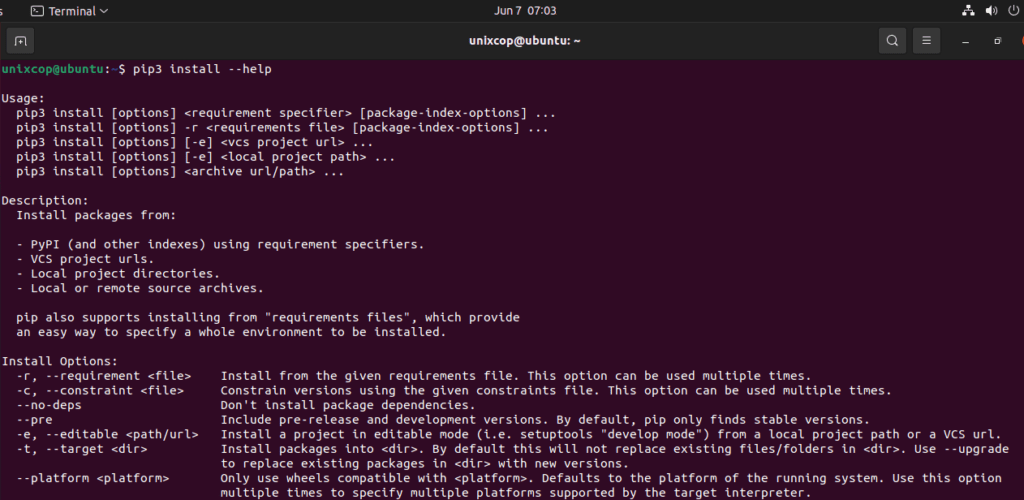Screen dimensions: 1024x500
Task: Open the Terminal app menu dropdown
Action: 70,11
